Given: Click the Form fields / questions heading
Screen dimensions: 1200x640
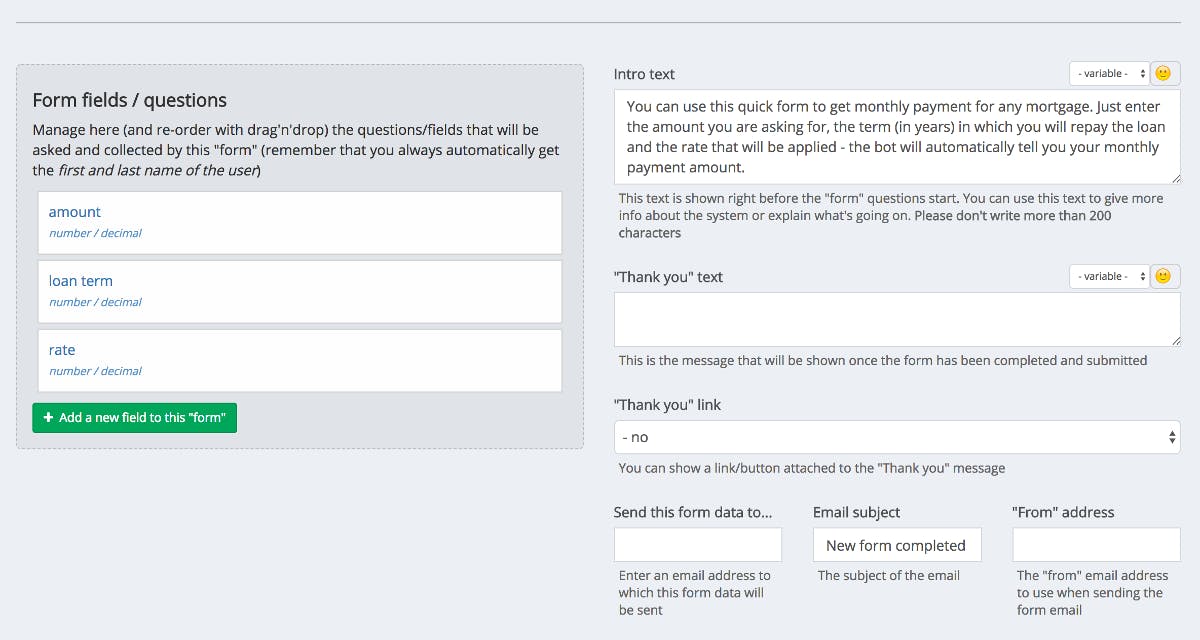Looking at the screenshot, I should [130, 100].
